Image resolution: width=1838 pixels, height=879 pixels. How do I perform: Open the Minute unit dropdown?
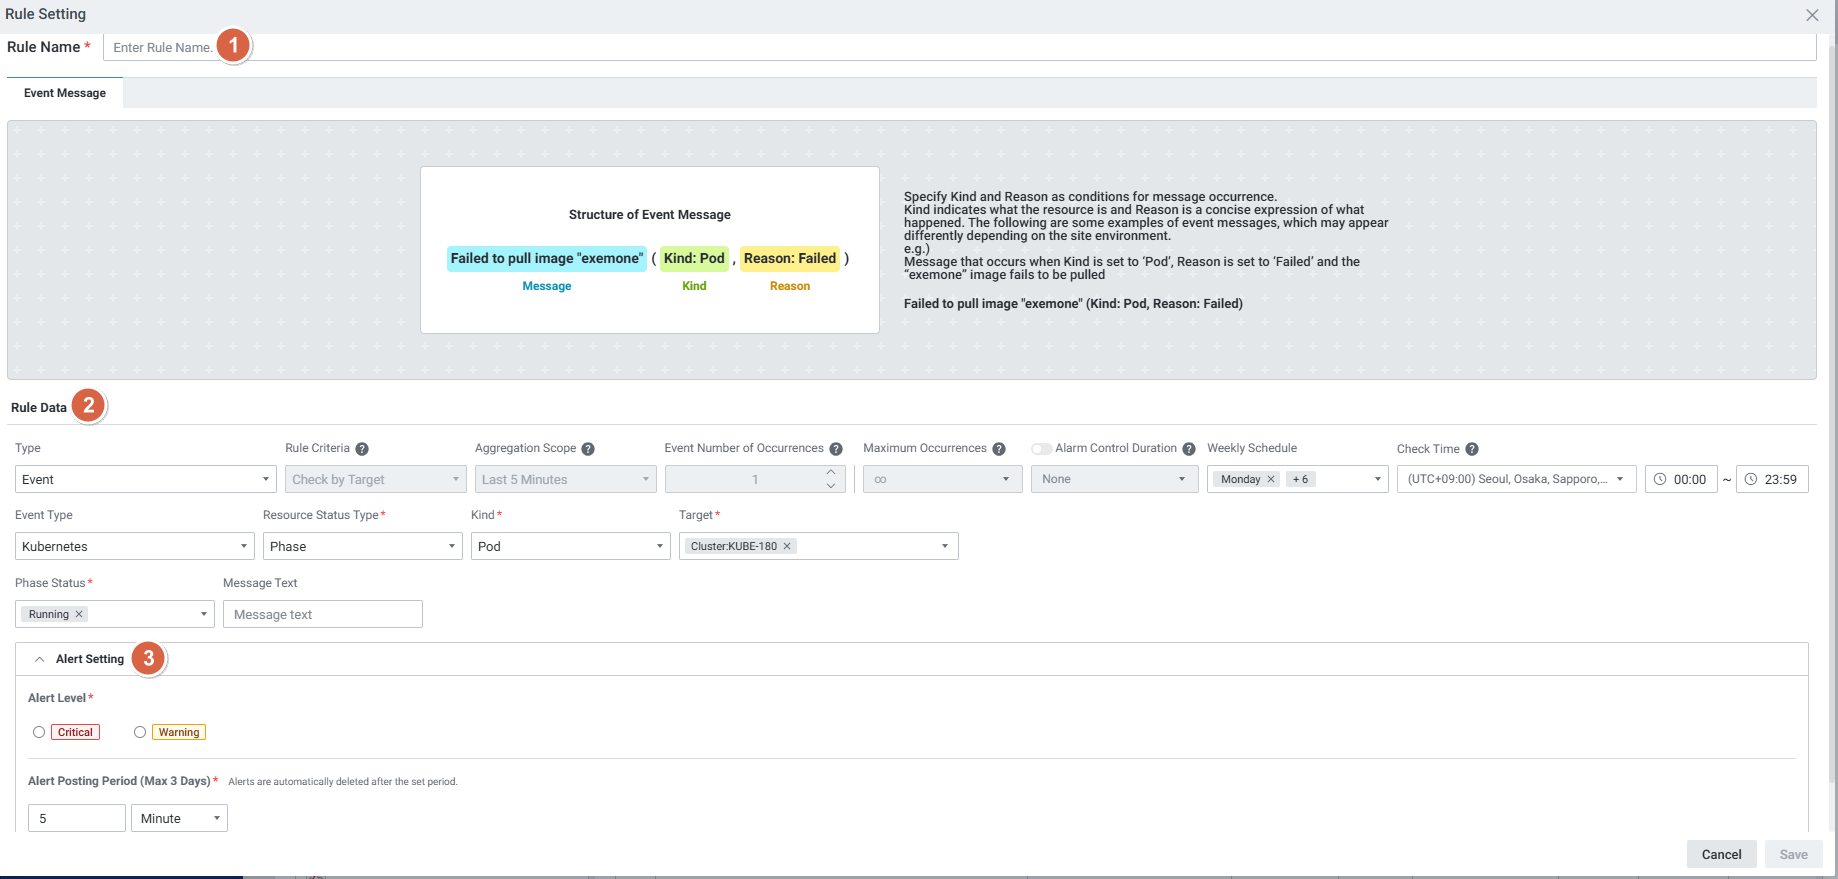click(x=179, y=818)
